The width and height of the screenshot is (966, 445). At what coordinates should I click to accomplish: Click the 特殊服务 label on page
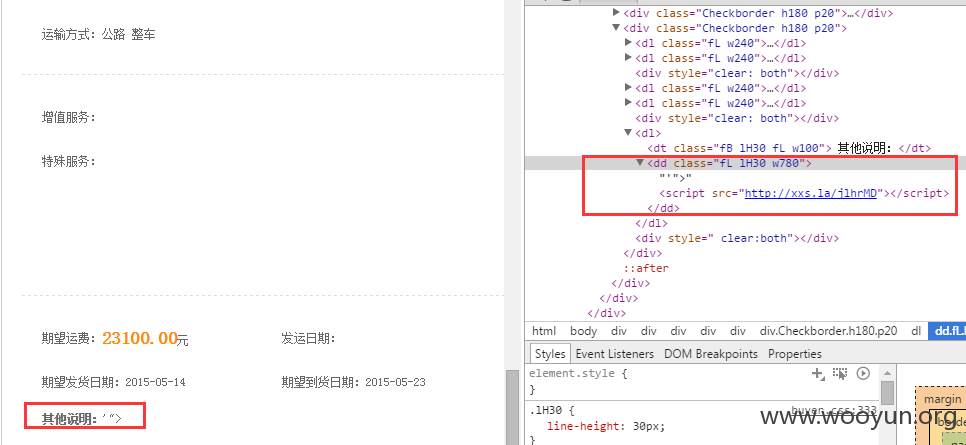click(68, 161)
